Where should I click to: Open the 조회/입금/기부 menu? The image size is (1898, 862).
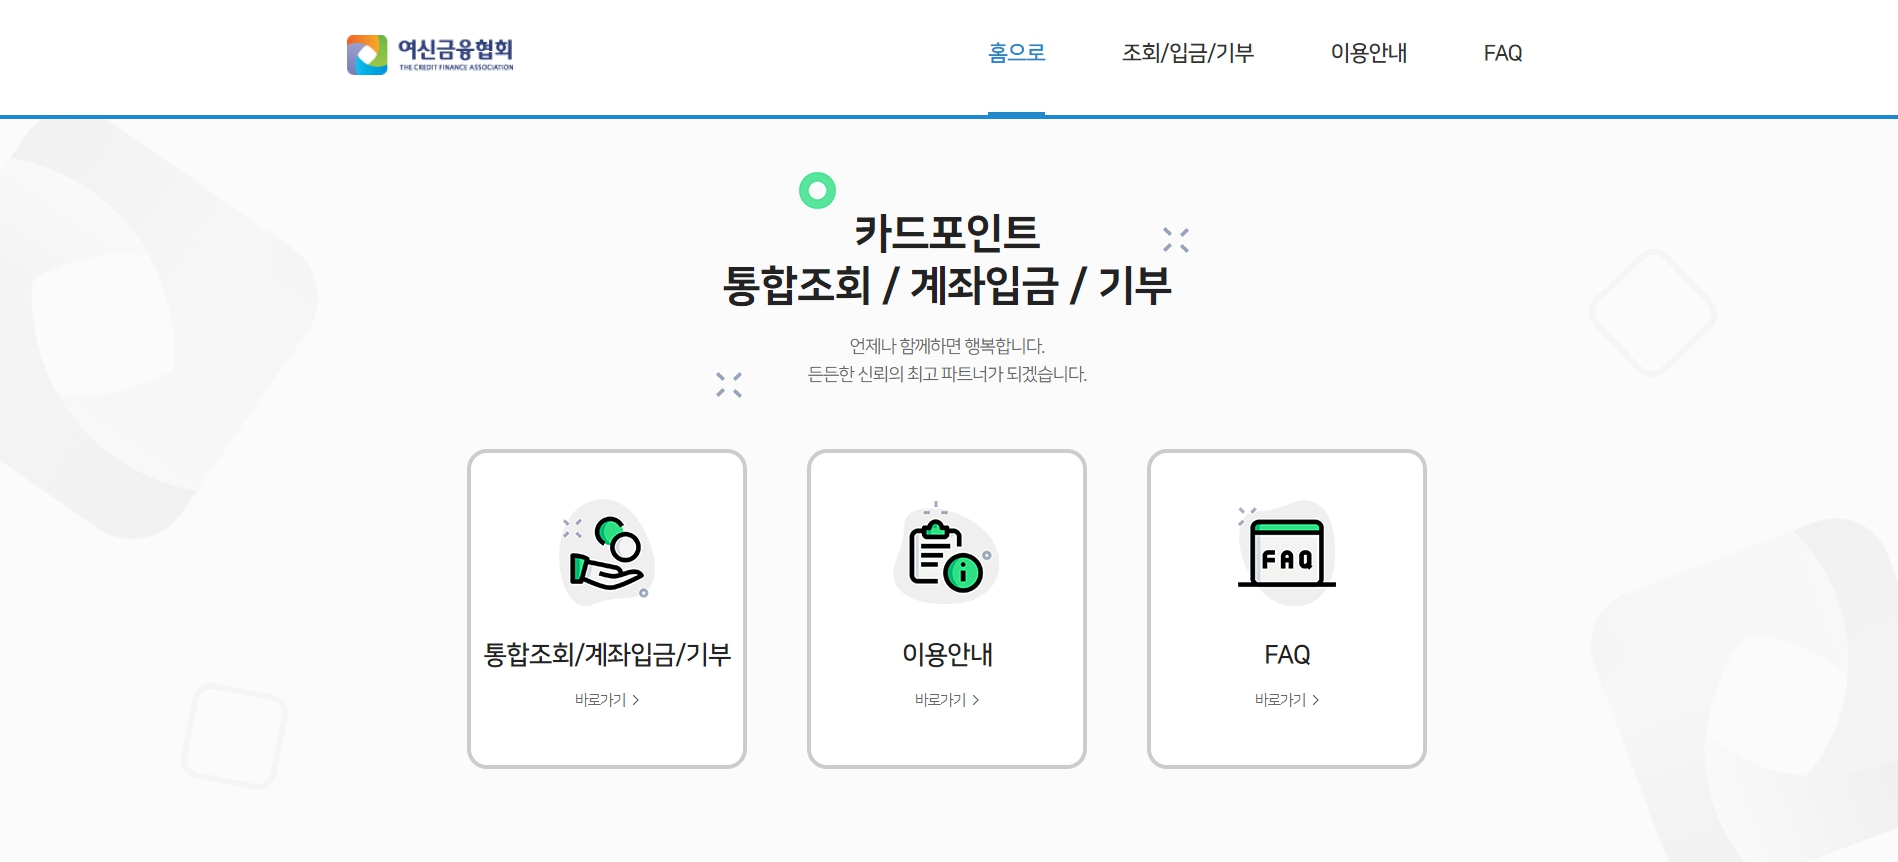(x=1187, y=53)
